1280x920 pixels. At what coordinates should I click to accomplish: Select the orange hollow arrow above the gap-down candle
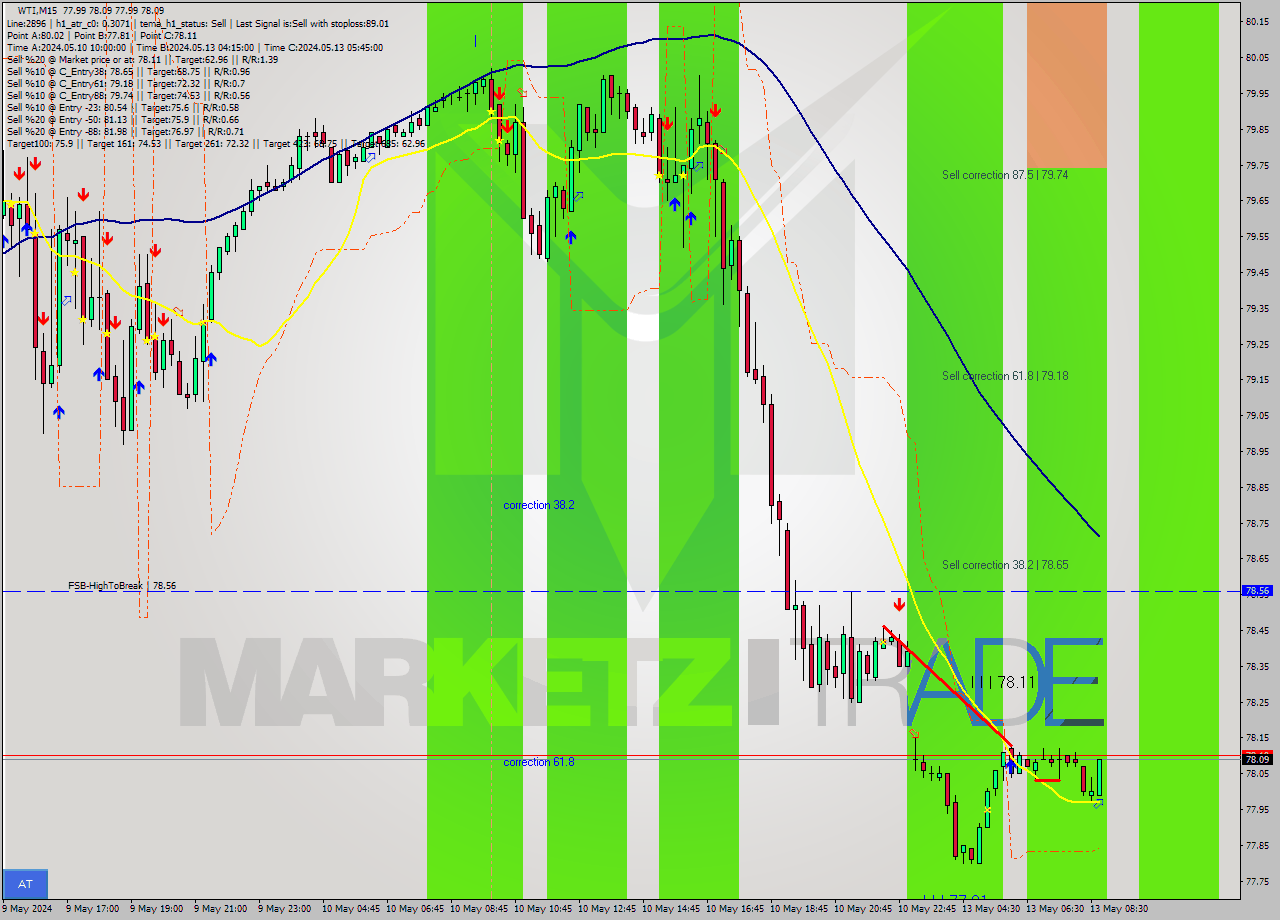pyautogui.click(x=914, y=734)
